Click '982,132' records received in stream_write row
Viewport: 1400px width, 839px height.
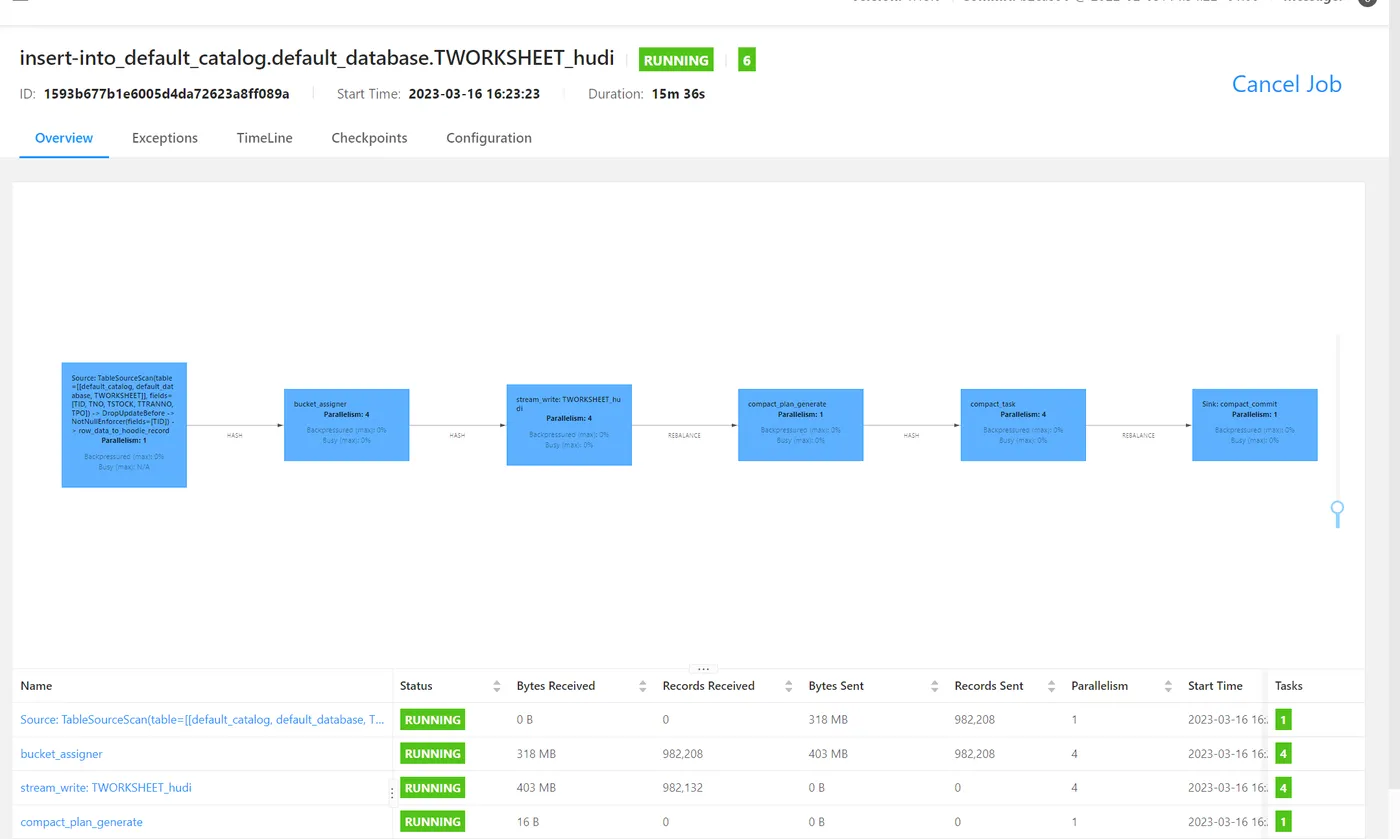click(683, 788)
